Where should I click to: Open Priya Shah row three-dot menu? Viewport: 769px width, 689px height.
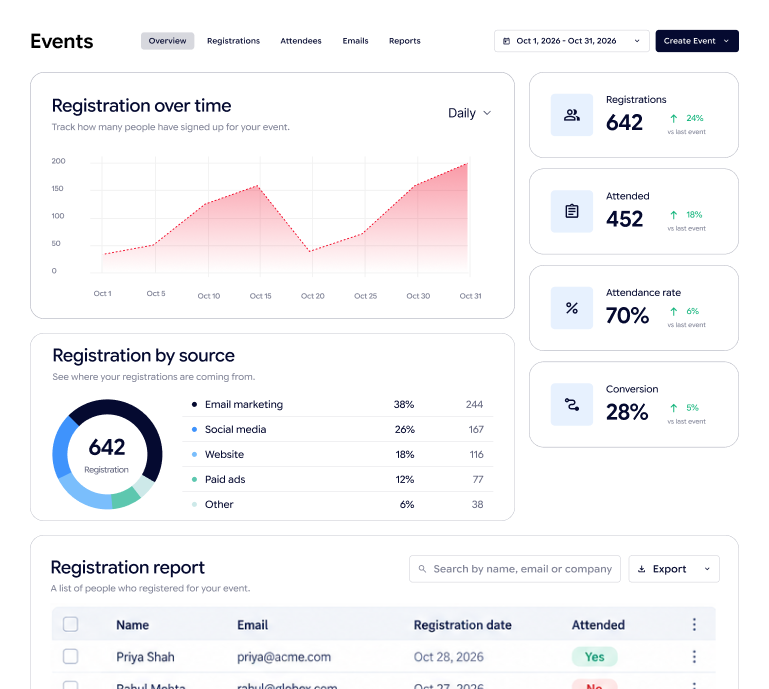(694, 657)
